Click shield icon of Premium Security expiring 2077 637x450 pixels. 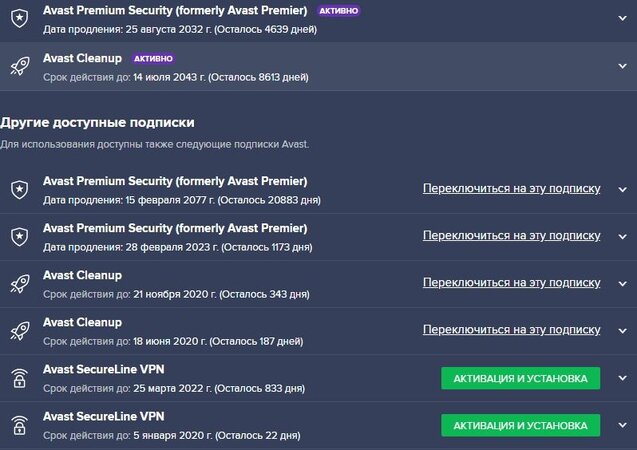20,190
